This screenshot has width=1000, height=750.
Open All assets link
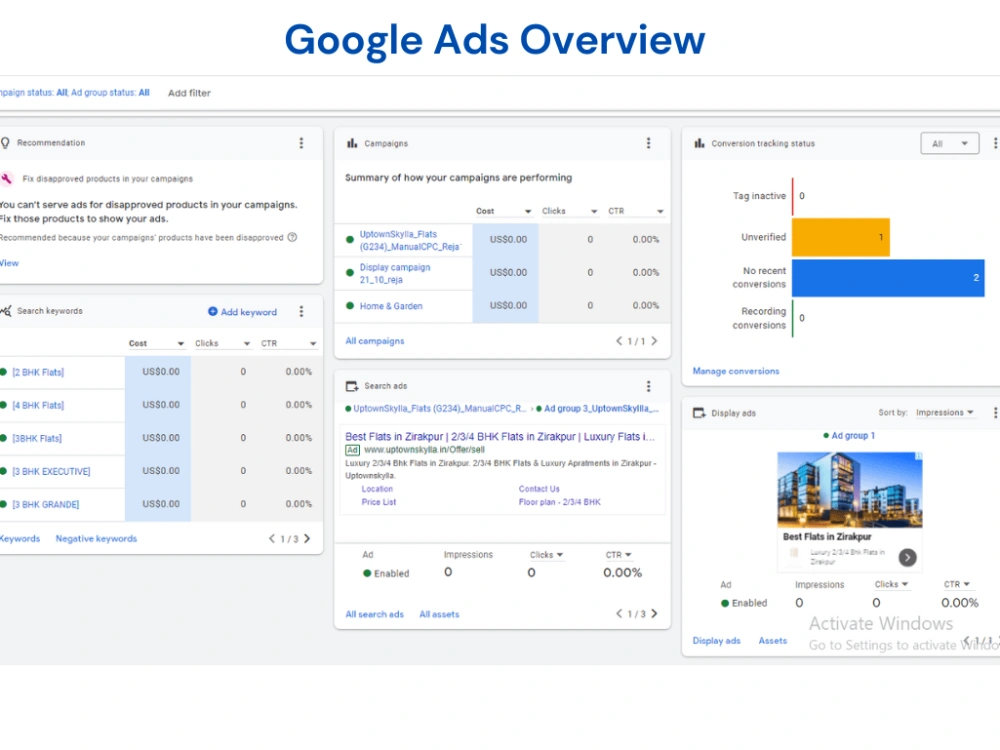439,614
